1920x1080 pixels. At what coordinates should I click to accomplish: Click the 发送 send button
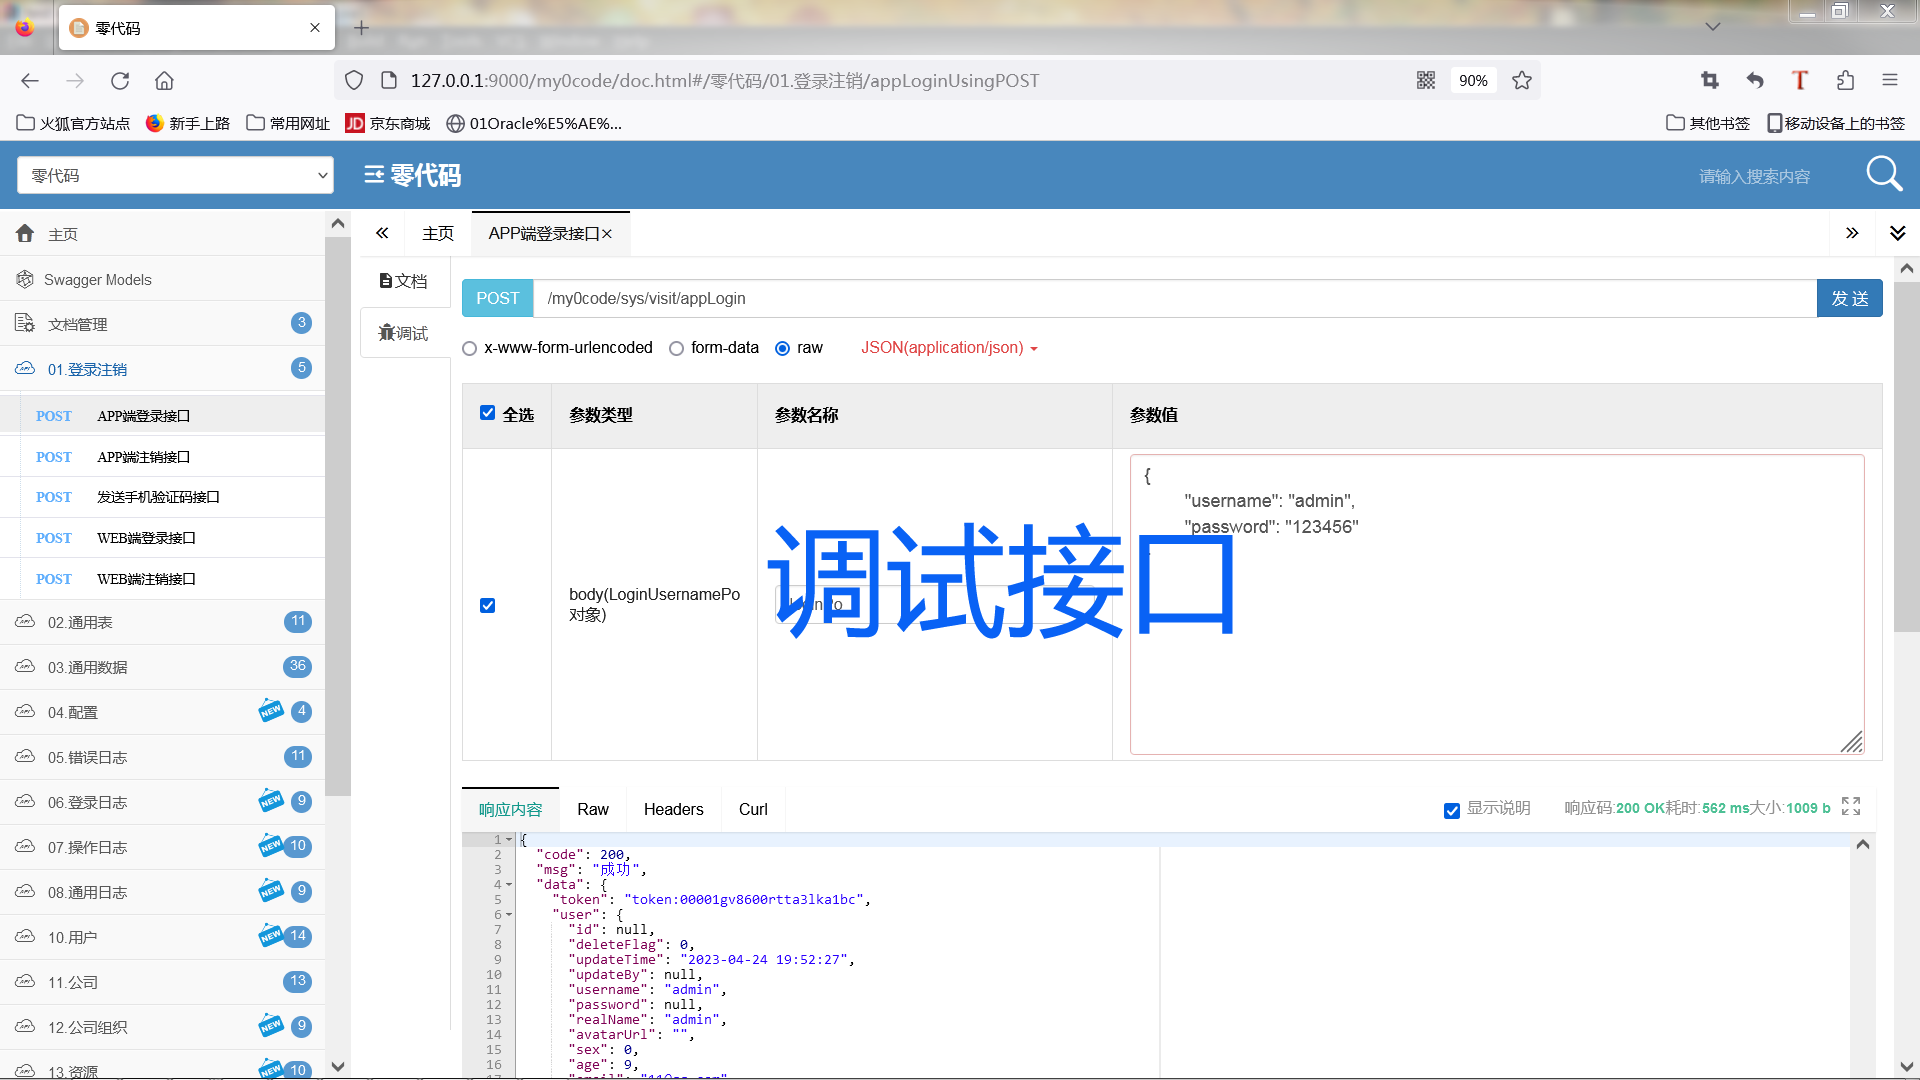click(x=1849, y=298)
